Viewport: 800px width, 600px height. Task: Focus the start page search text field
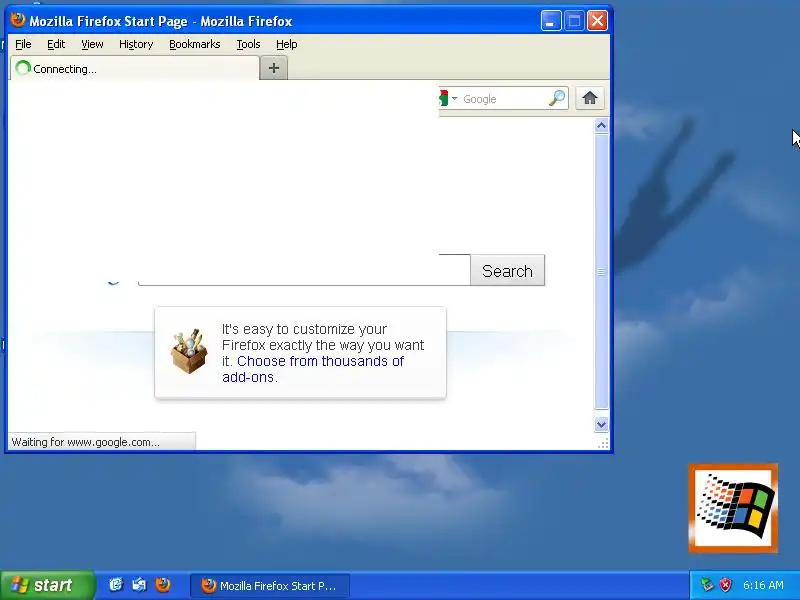[304, 270]
